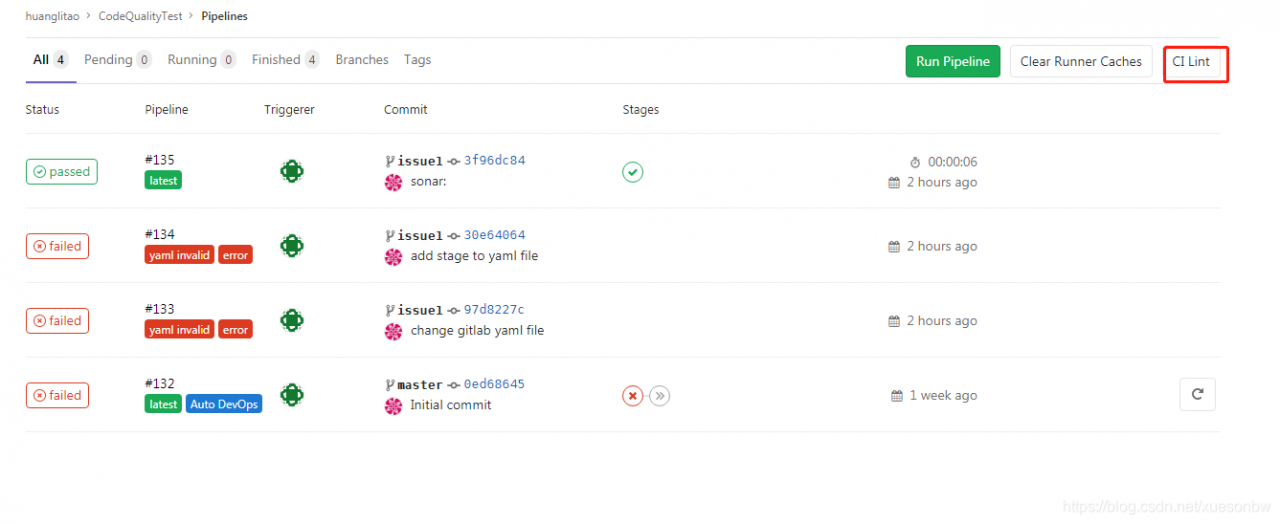Click the failed stage X icon for #132
Viewport: 1280px width, 524px height.
pyautogui.click(x=632, y=396)
